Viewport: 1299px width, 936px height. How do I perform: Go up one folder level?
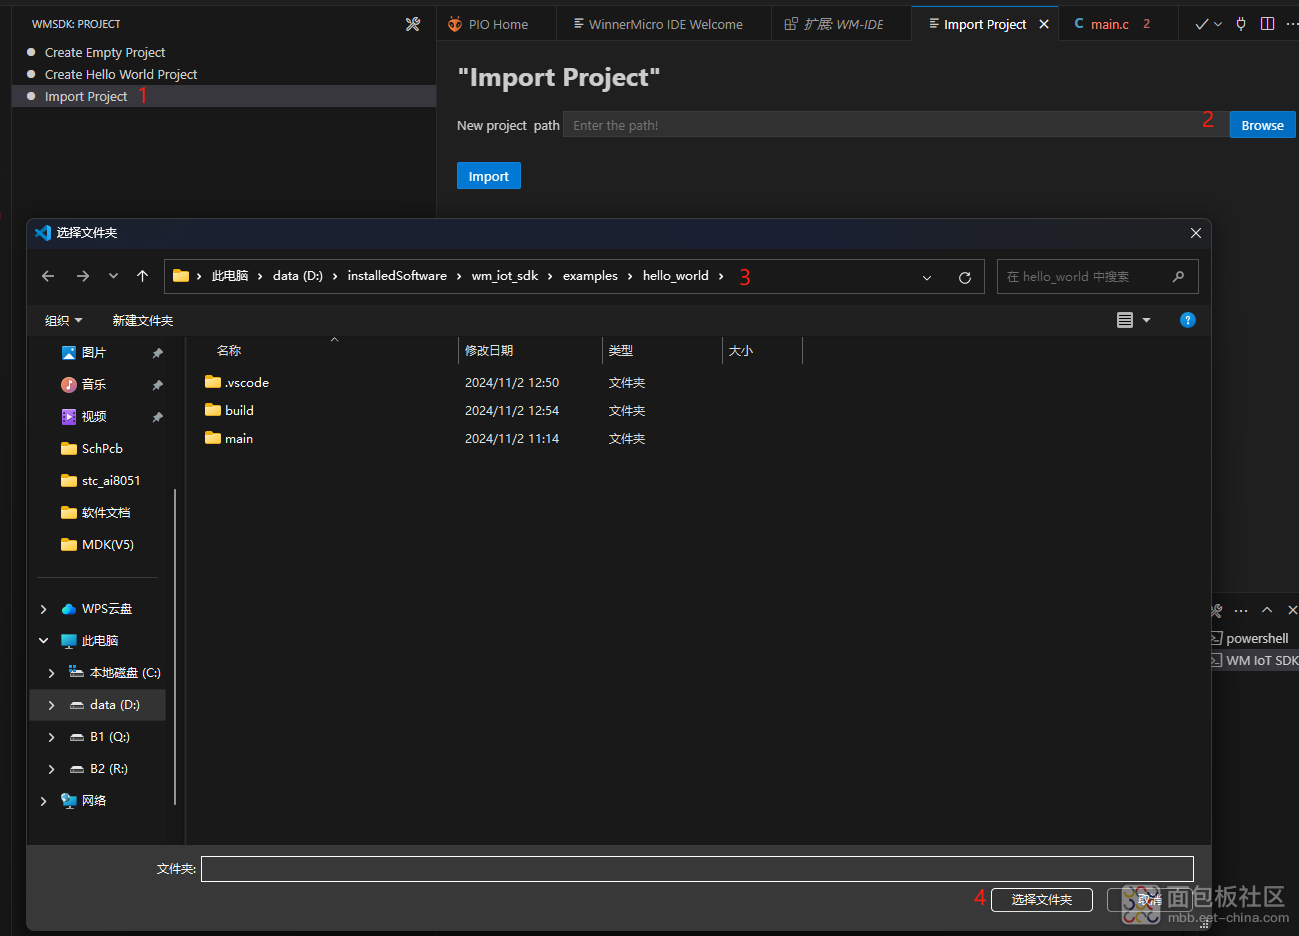click(x=142, y=276)
